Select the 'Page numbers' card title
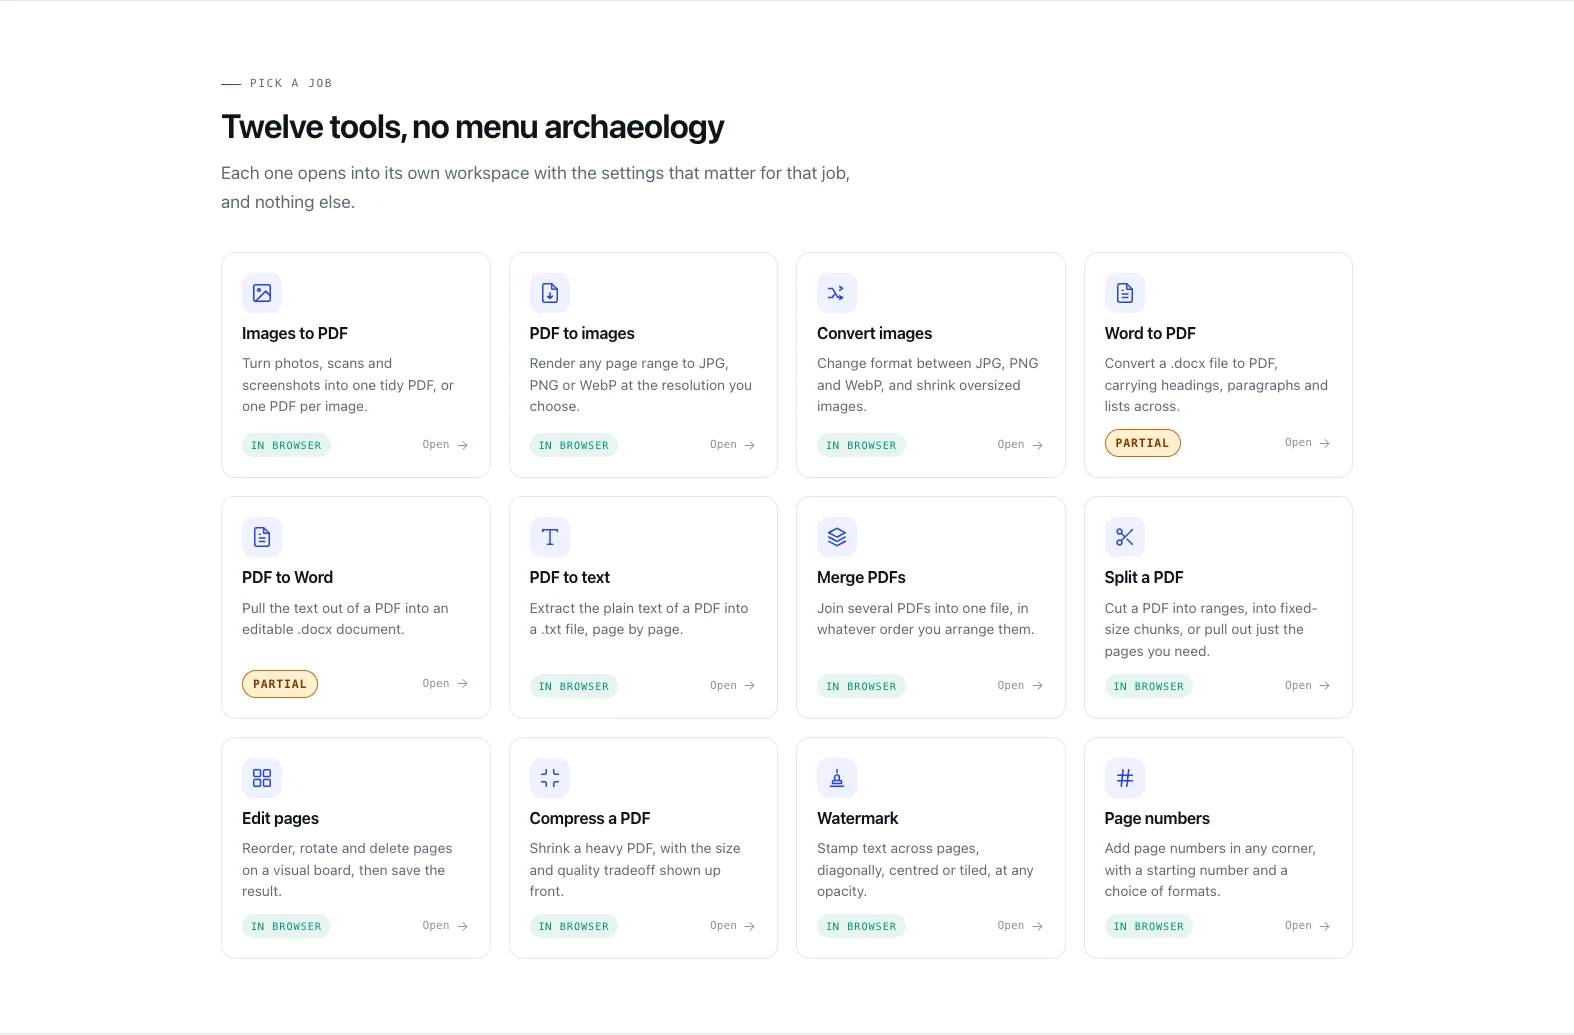This screenshot has width=1574, height=1035. (x=1157, y=818)
